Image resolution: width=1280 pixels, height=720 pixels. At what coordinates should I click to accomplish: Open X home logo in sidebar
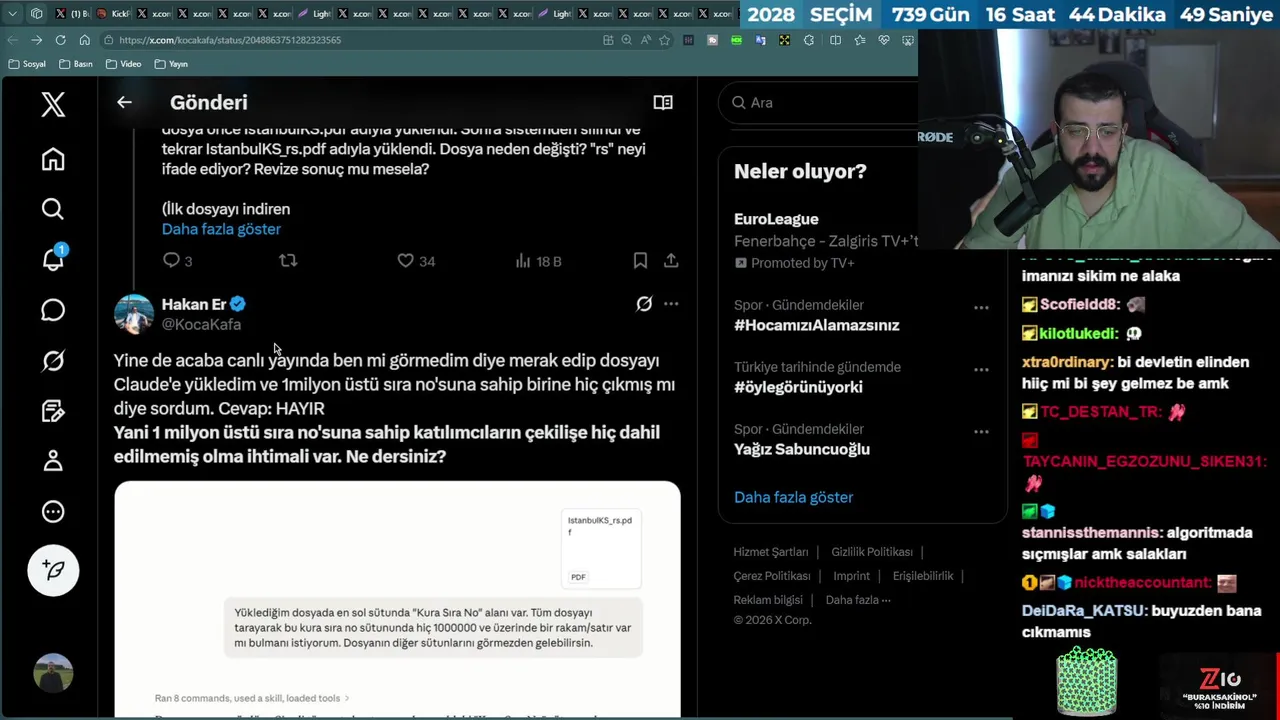53,104
